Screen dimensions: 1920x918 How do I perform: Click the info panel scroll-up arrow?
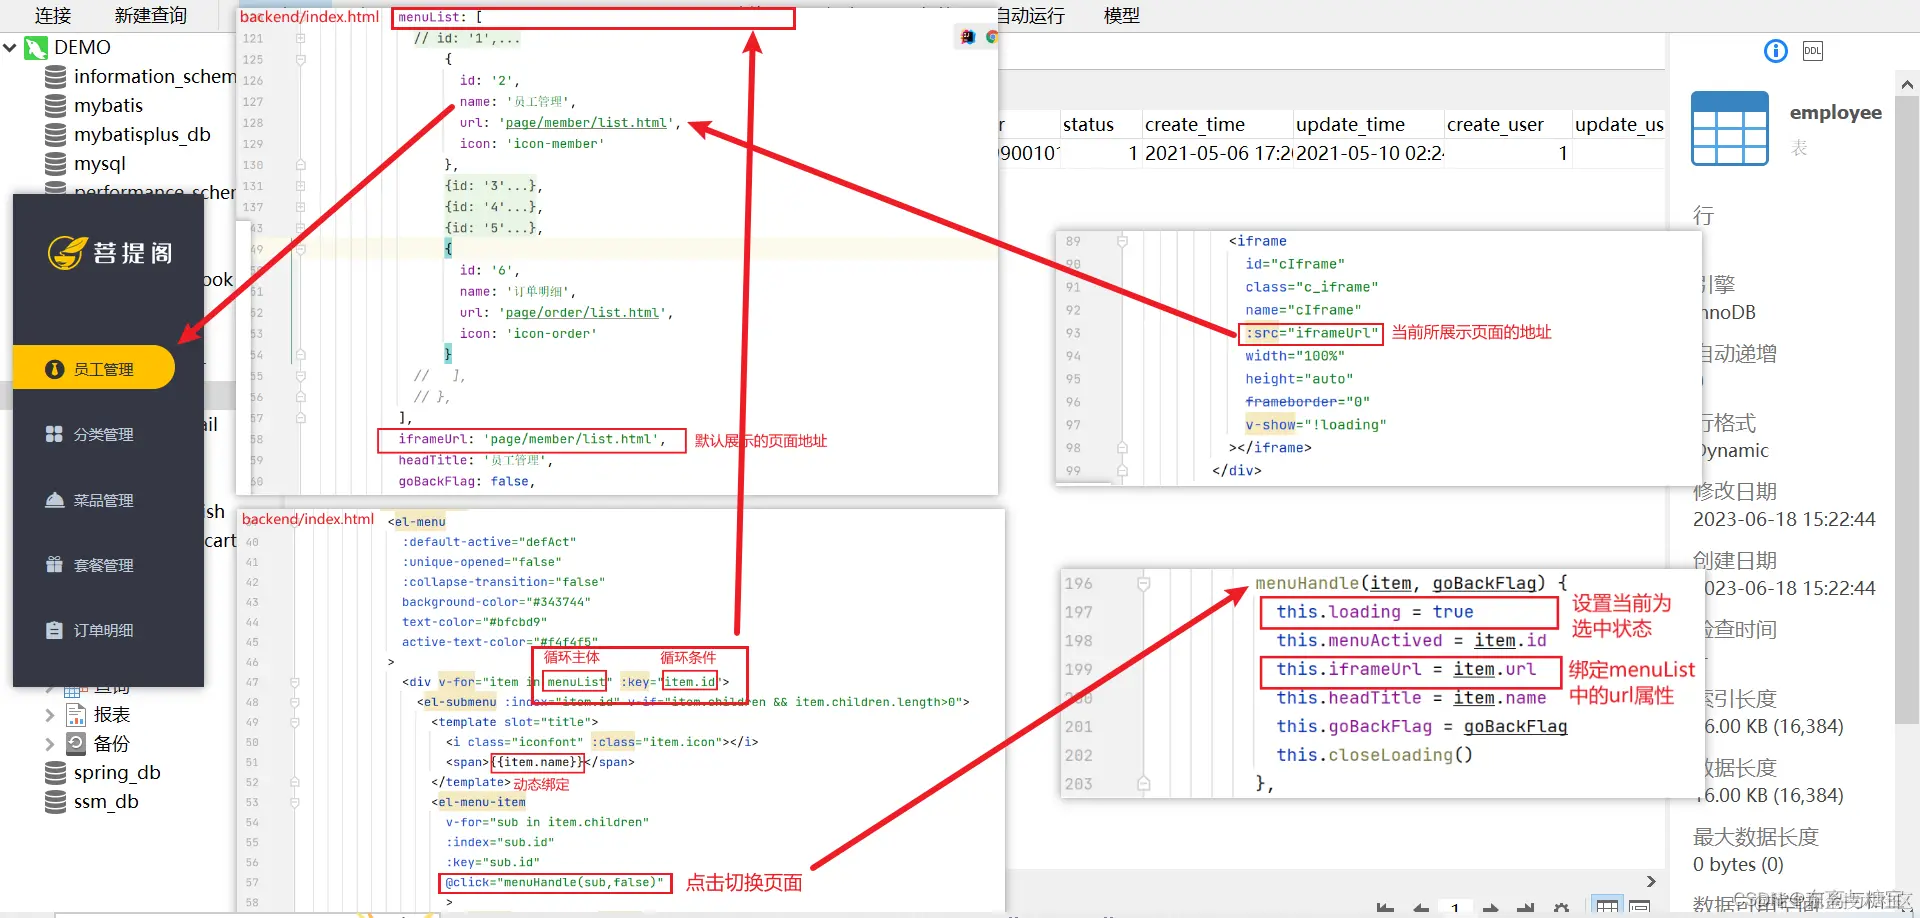(1906, 85)
